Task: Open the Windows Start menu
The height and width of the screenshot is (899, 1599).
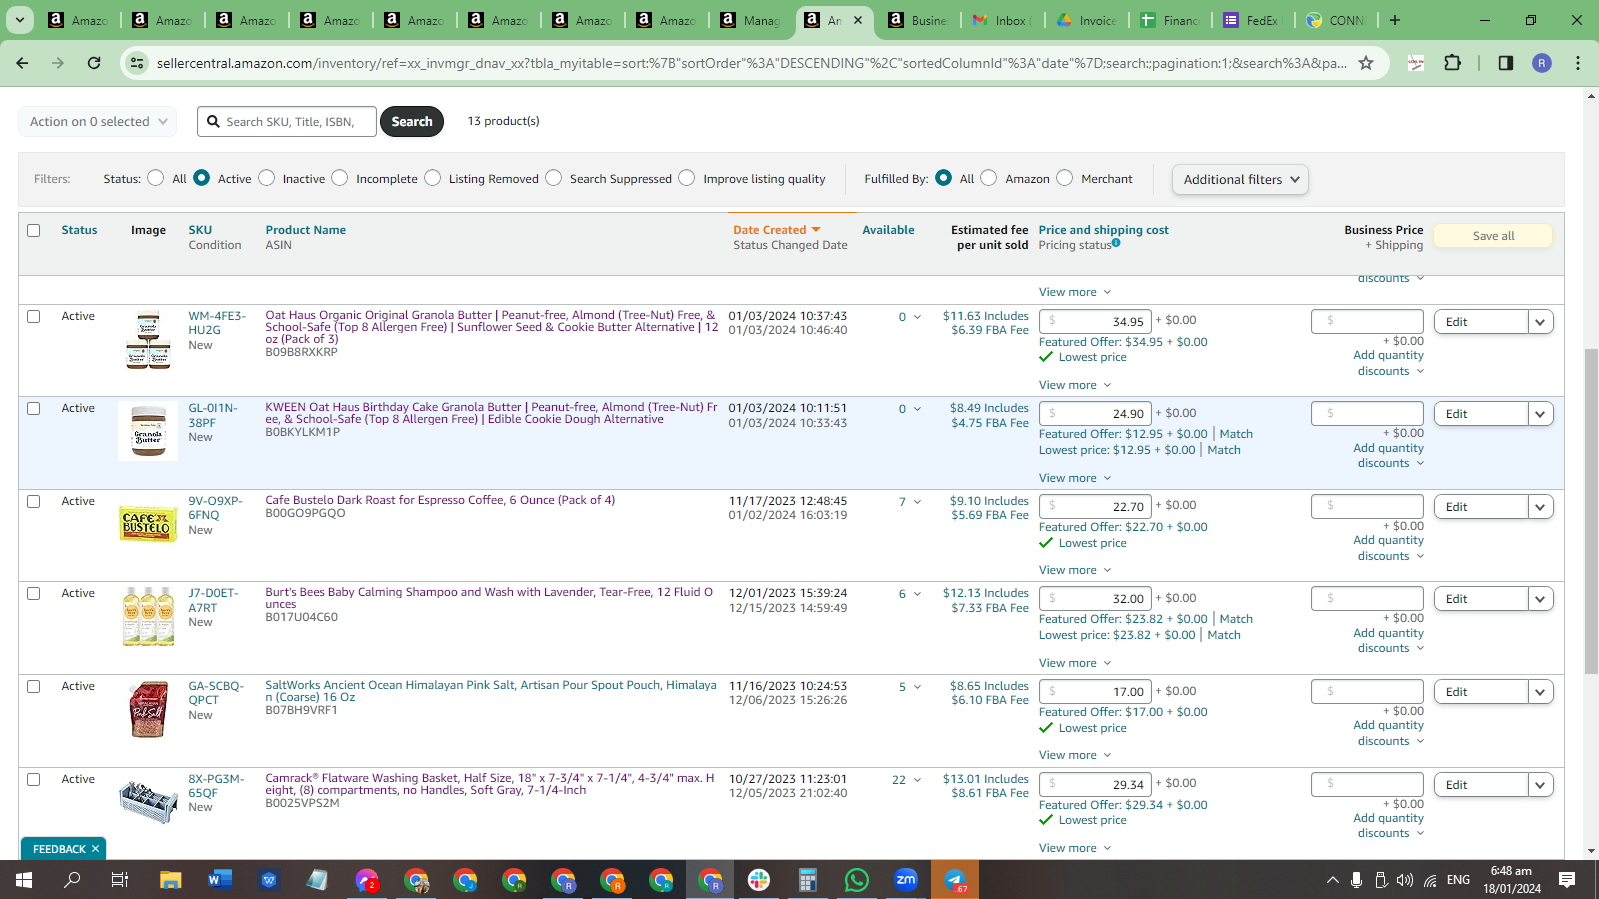Action: tap(23, 880)
